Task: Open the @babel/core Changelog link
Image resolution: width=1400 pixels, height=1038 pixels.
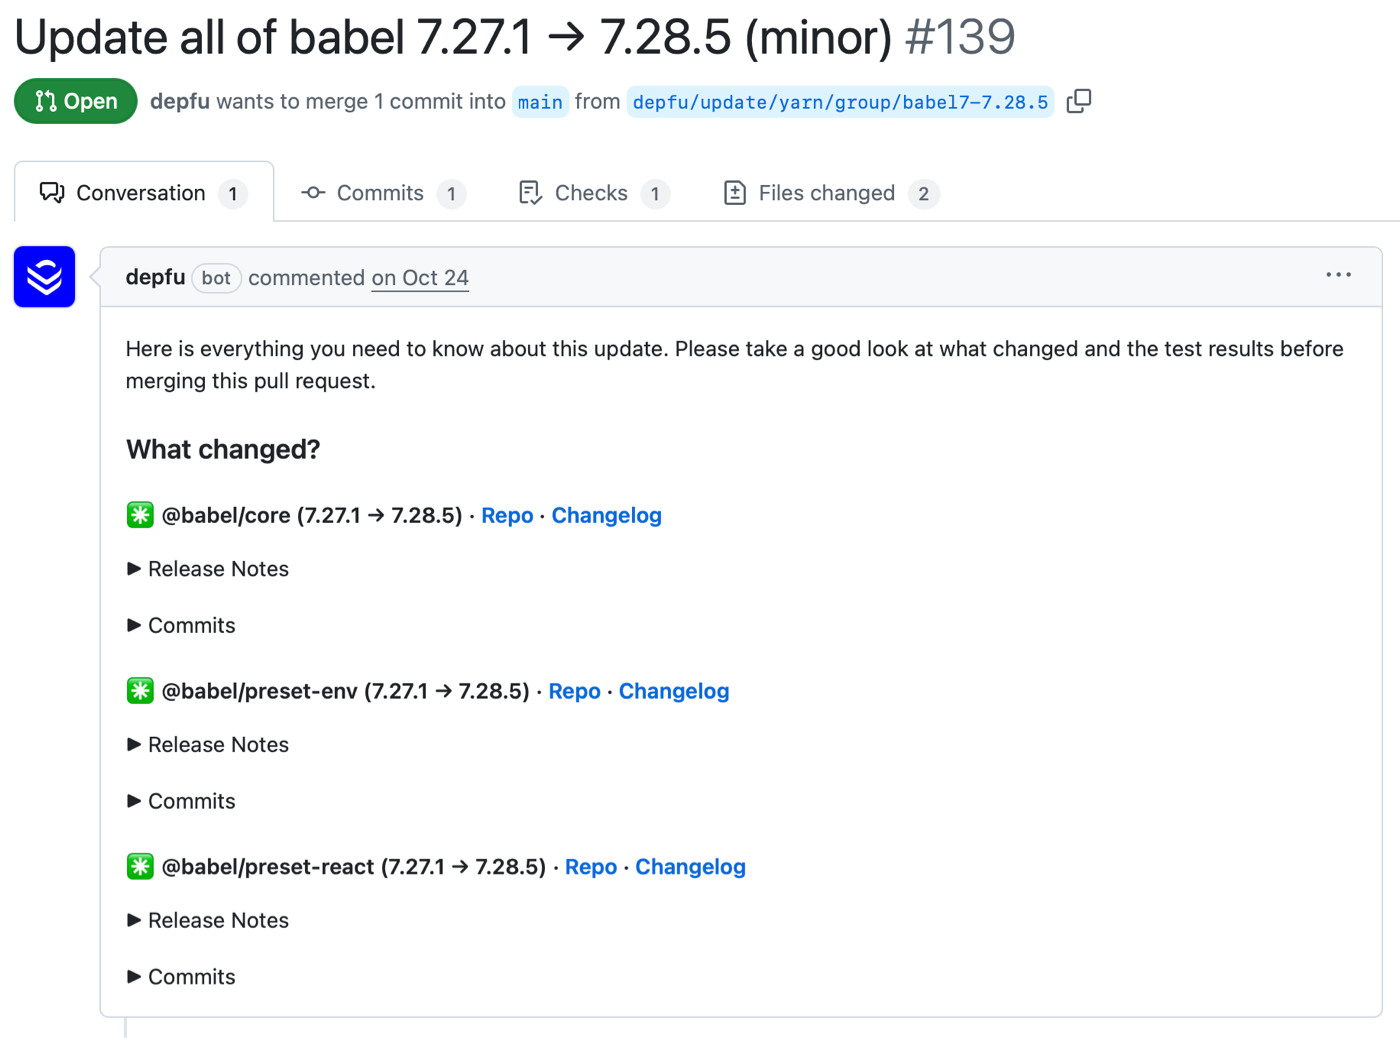Action: [x=606, y=515]
